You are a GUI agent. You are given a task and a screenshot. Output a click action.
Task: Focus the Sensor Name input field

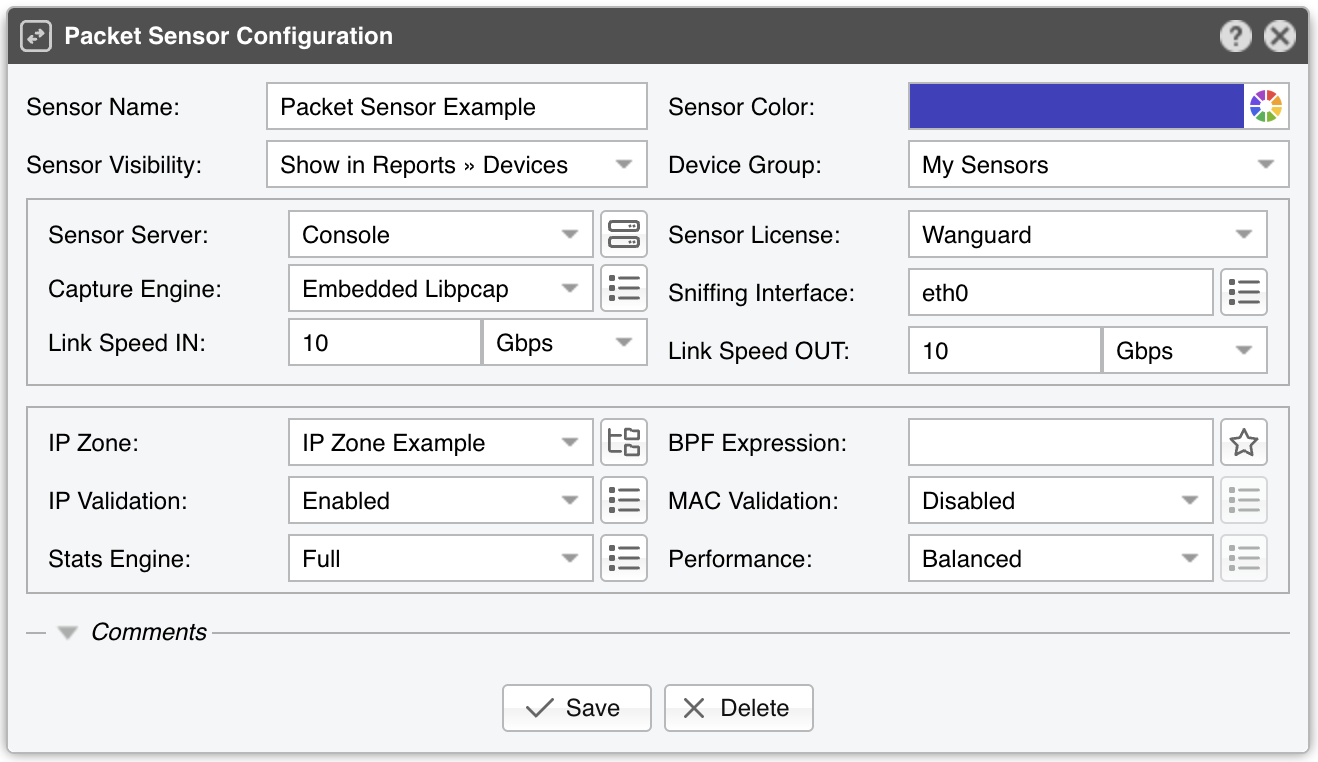[457, 107]
